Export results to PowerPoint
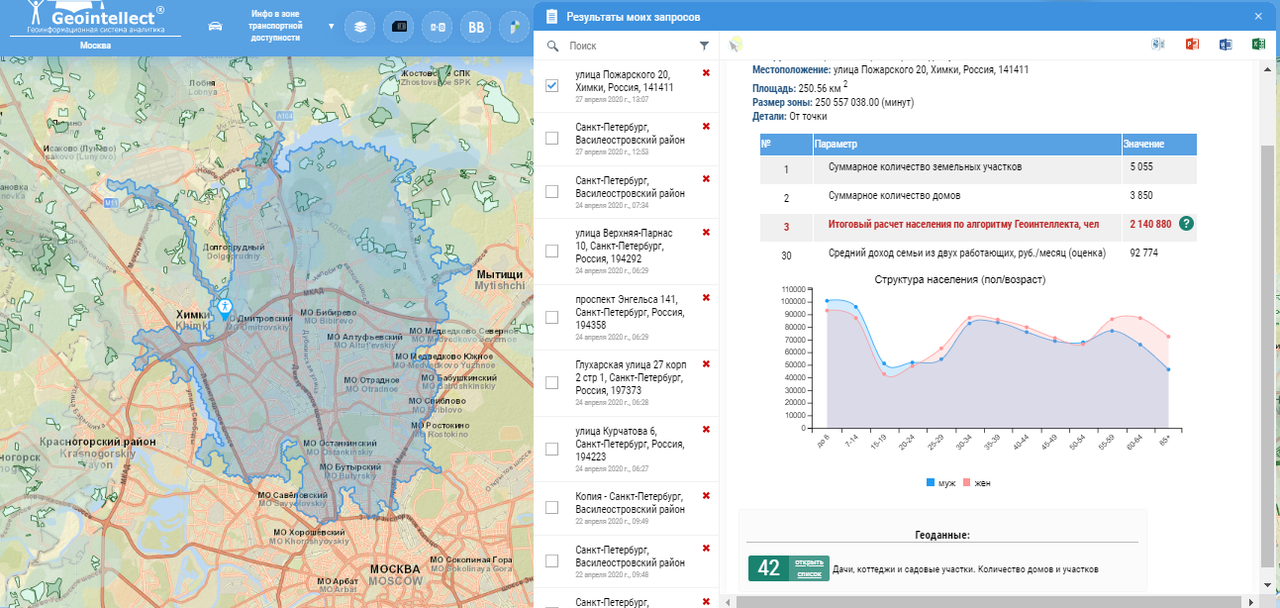The height and width of the screenshot is (608, 1280). pyautogui.click(x=1192, y=45)
